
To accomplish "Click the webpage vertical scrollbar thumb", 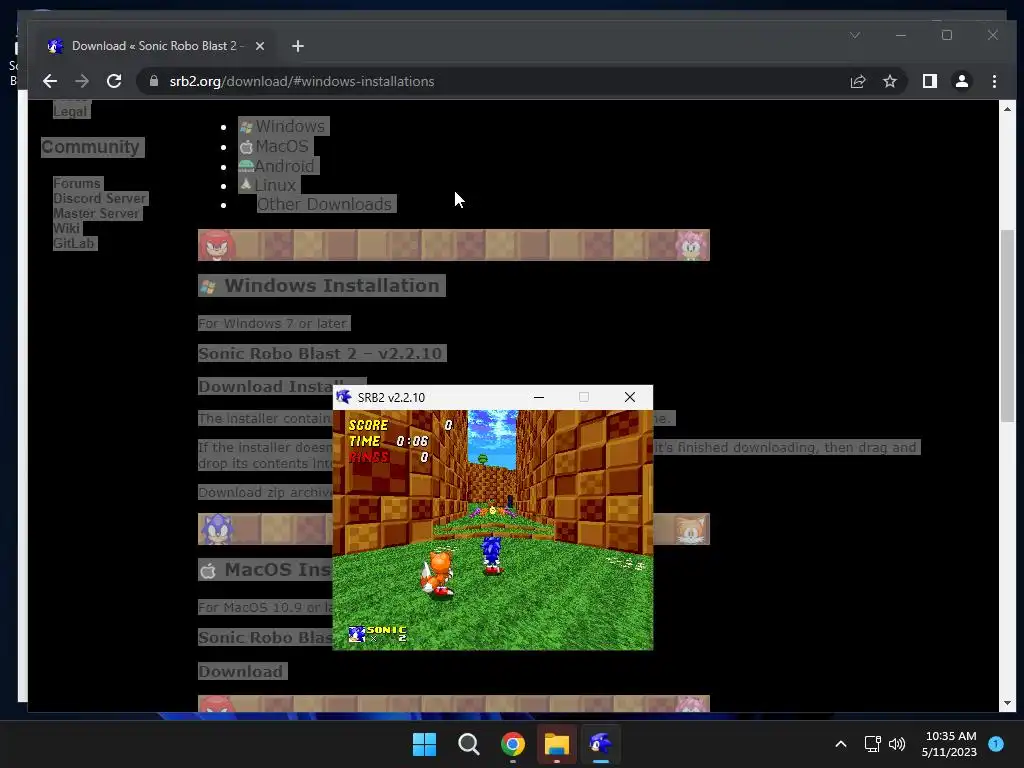I will coord(1007,326).
